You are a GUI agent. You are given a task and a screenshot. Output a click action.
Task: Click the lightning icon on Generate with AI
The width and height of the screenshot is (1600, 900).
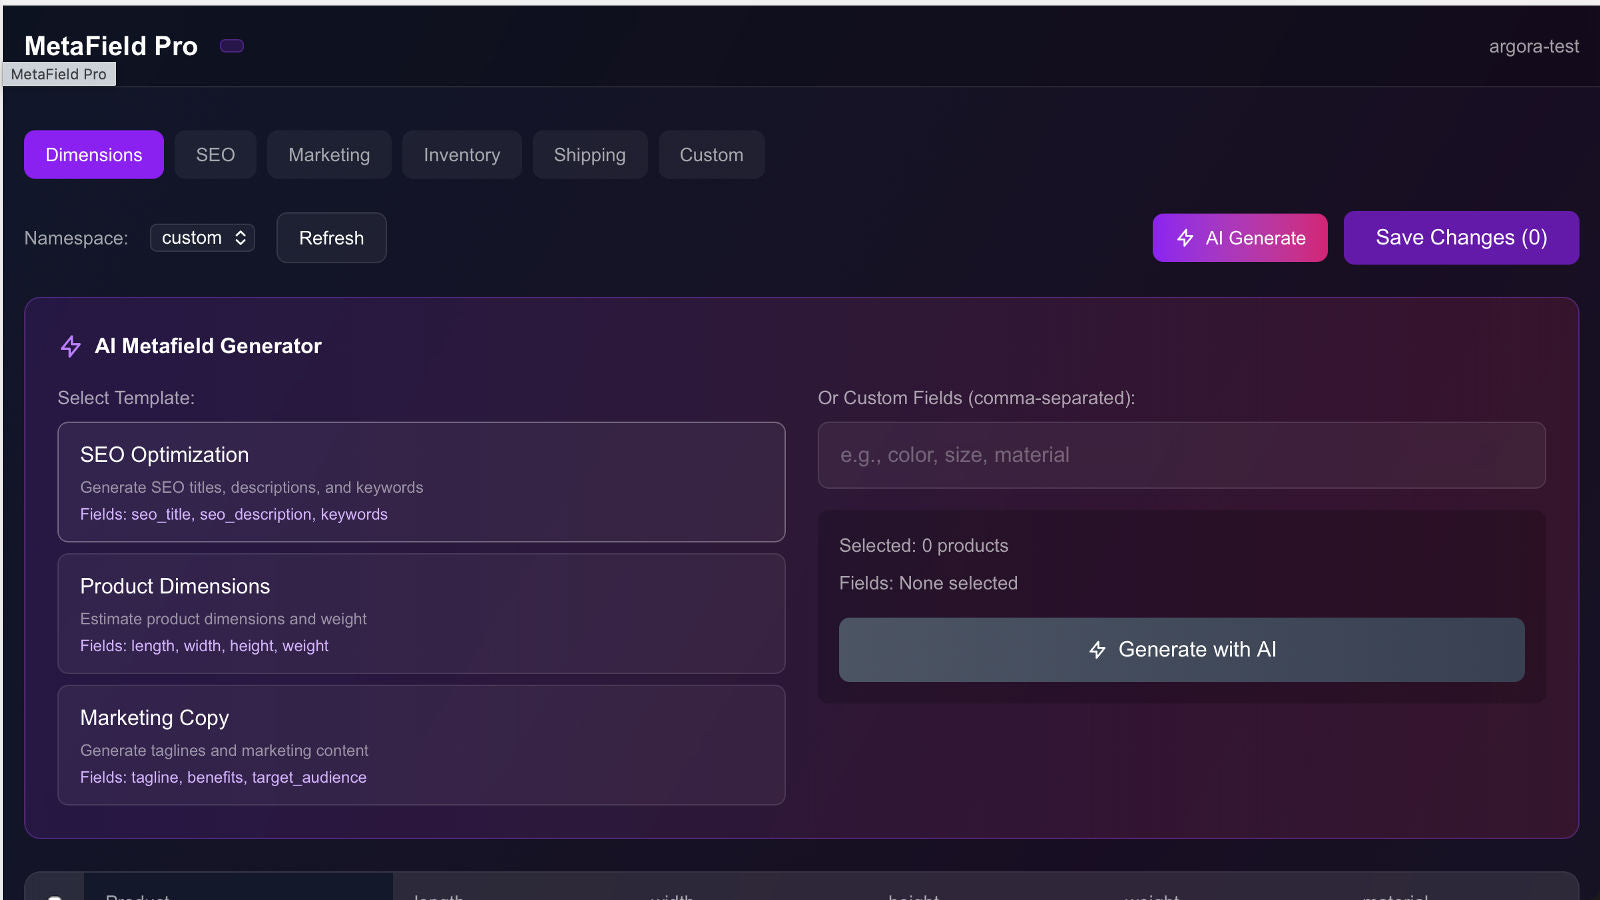click(x=1097, y=649)
